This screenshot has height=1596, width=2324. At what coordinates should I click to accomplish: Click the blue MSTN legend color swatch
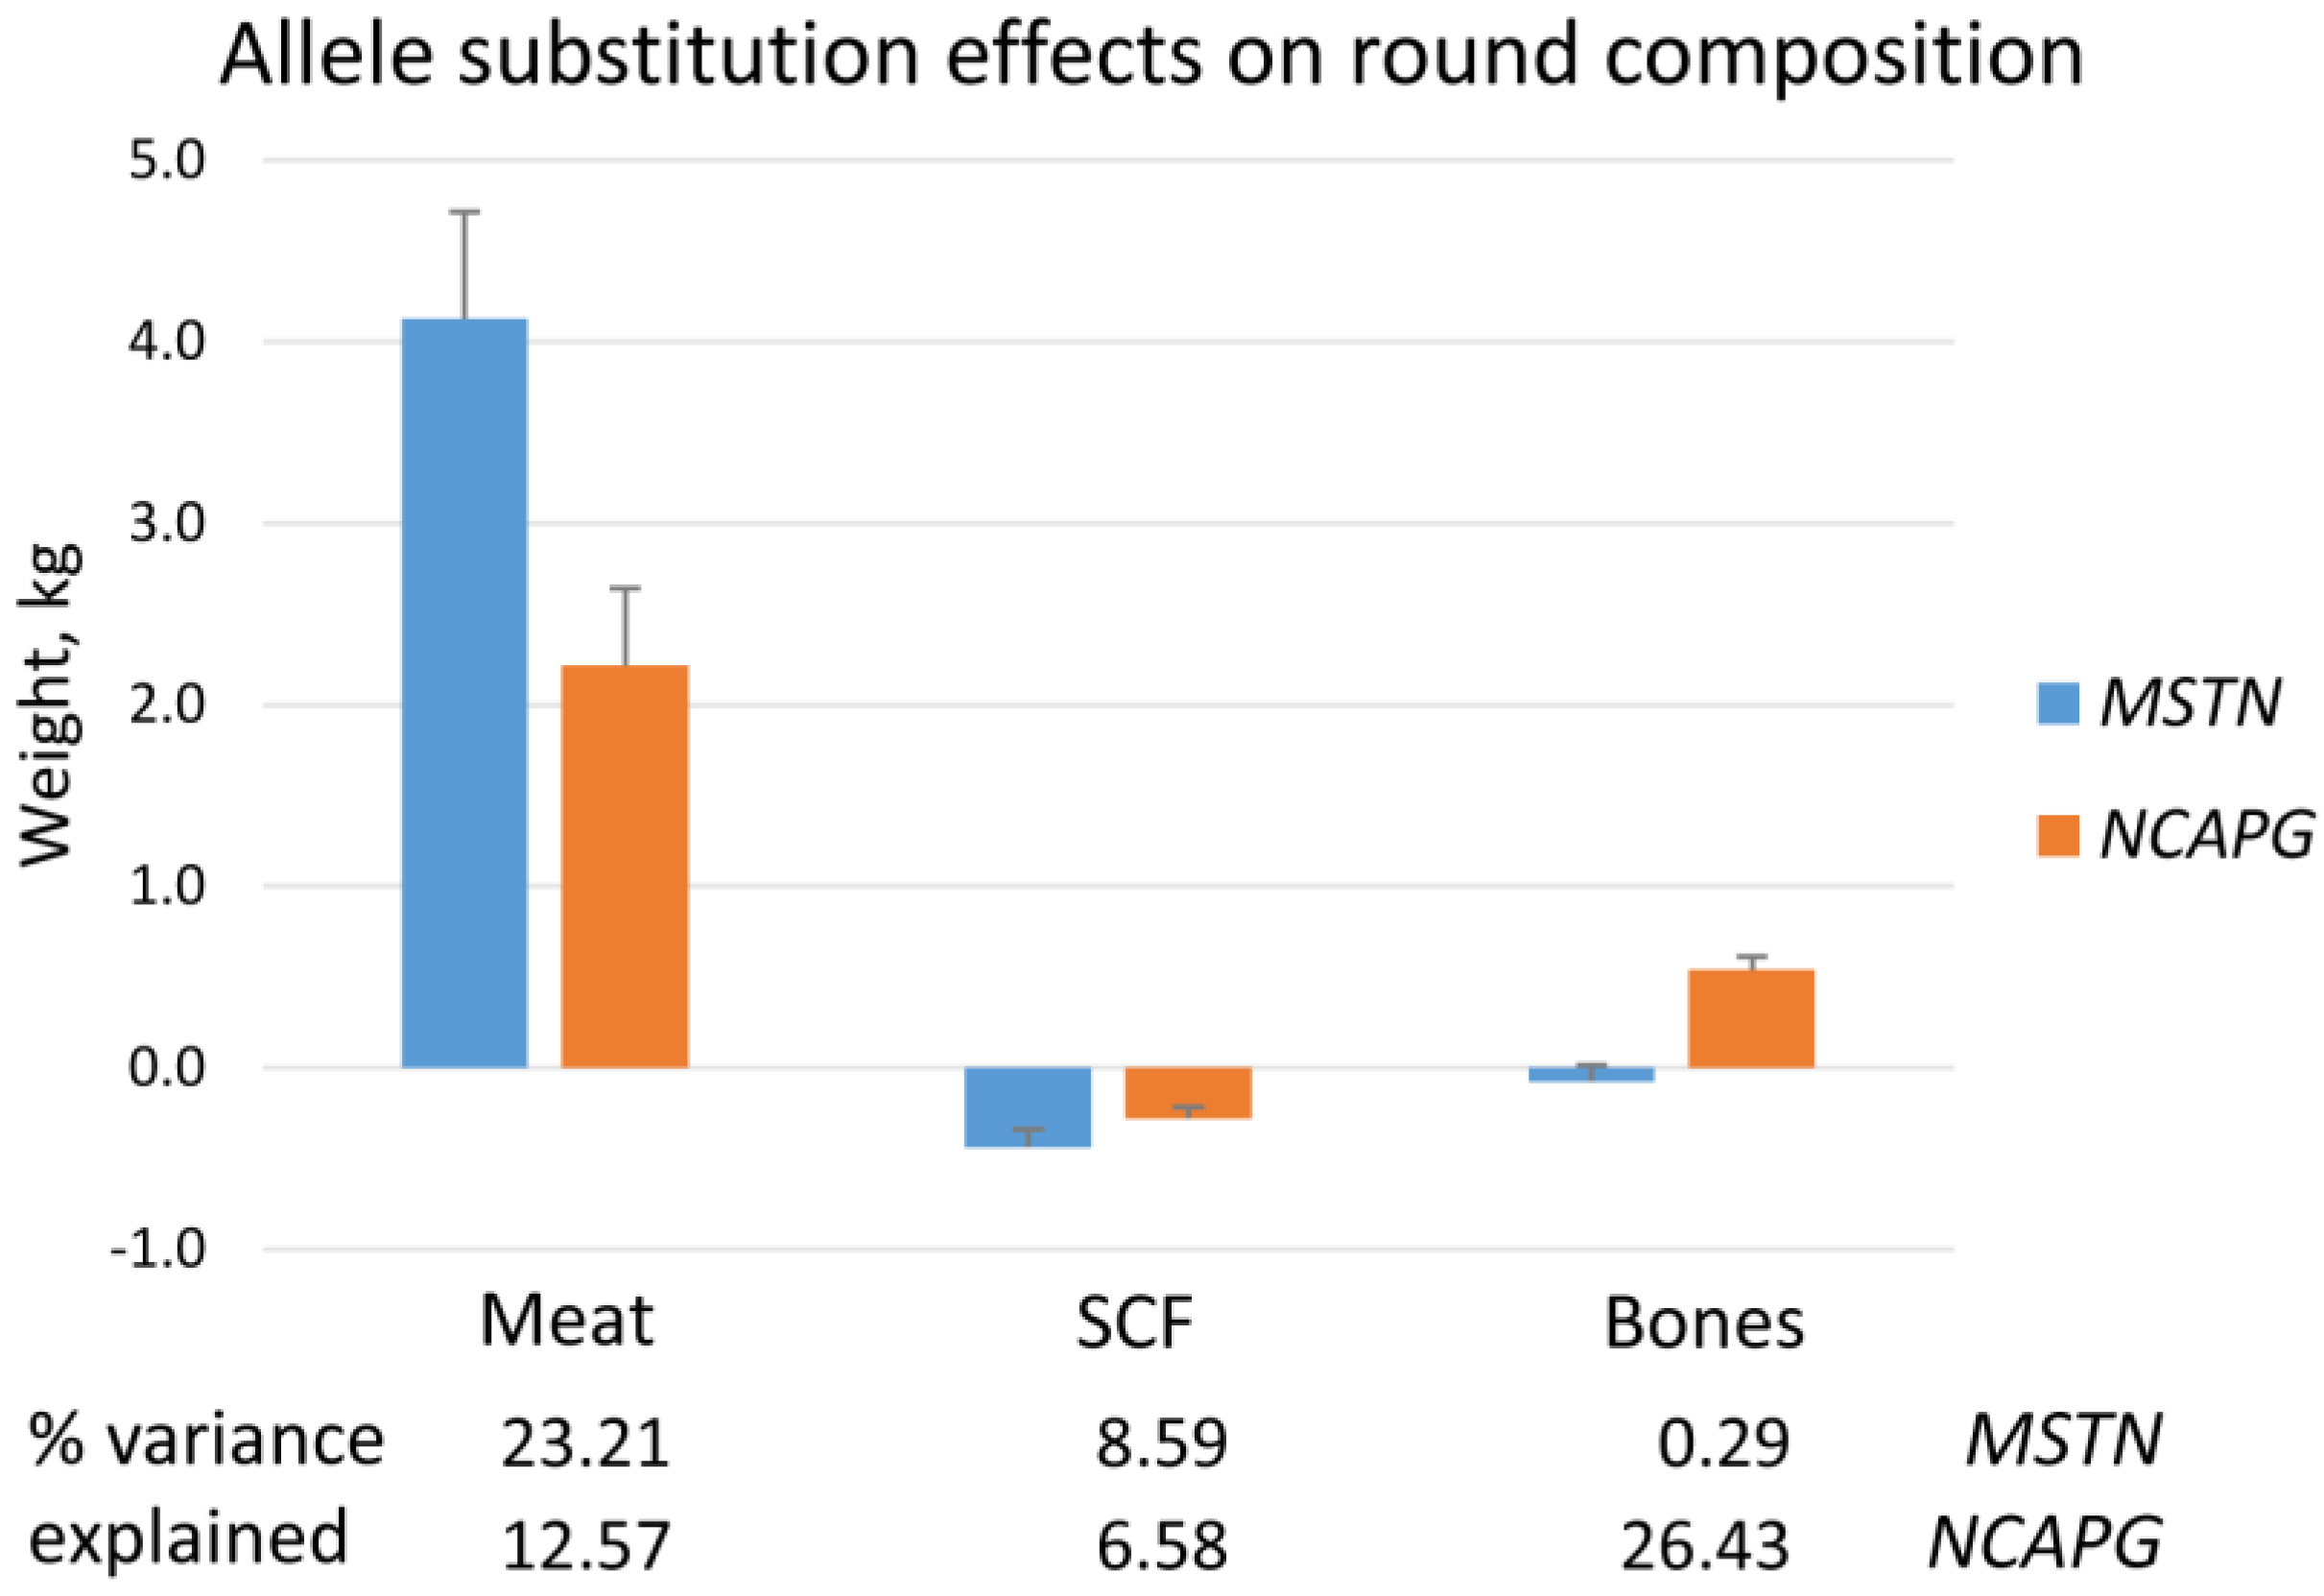point(2058,704)
